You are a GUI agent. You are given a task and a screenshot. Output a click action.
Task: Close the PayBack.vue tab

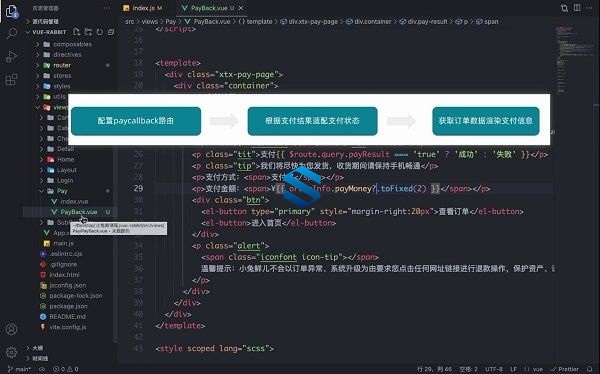tap(240, 8)
